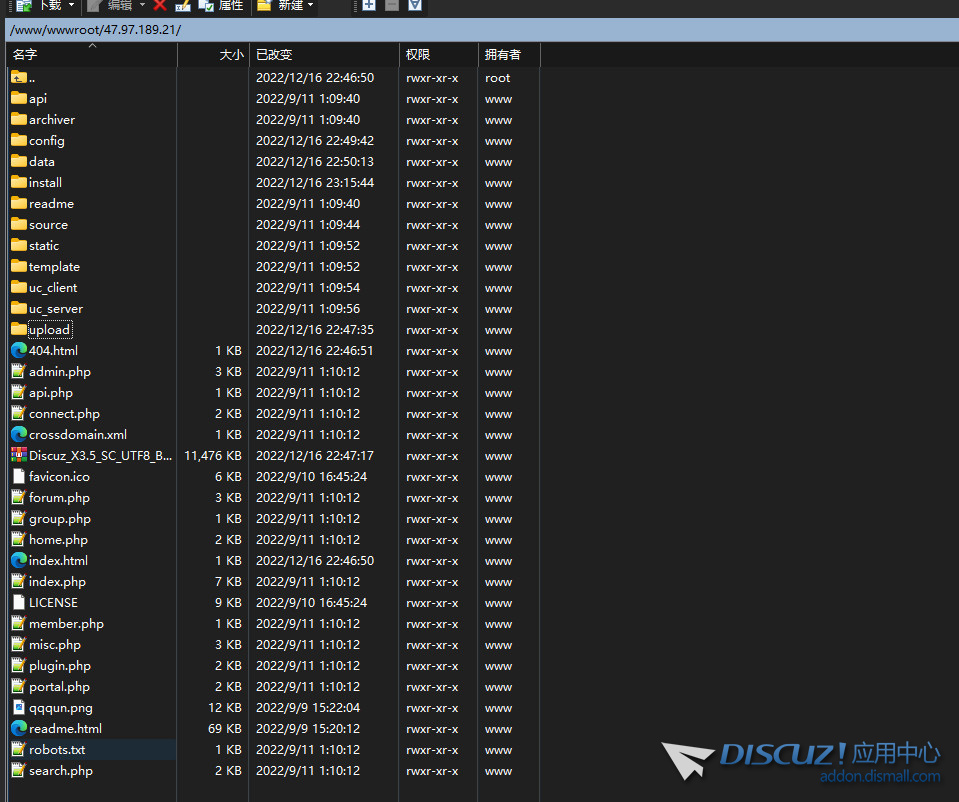Select the Discuz_X3.5 archive file icon
This screenshot has width=959, height=802.
(19, 456)
